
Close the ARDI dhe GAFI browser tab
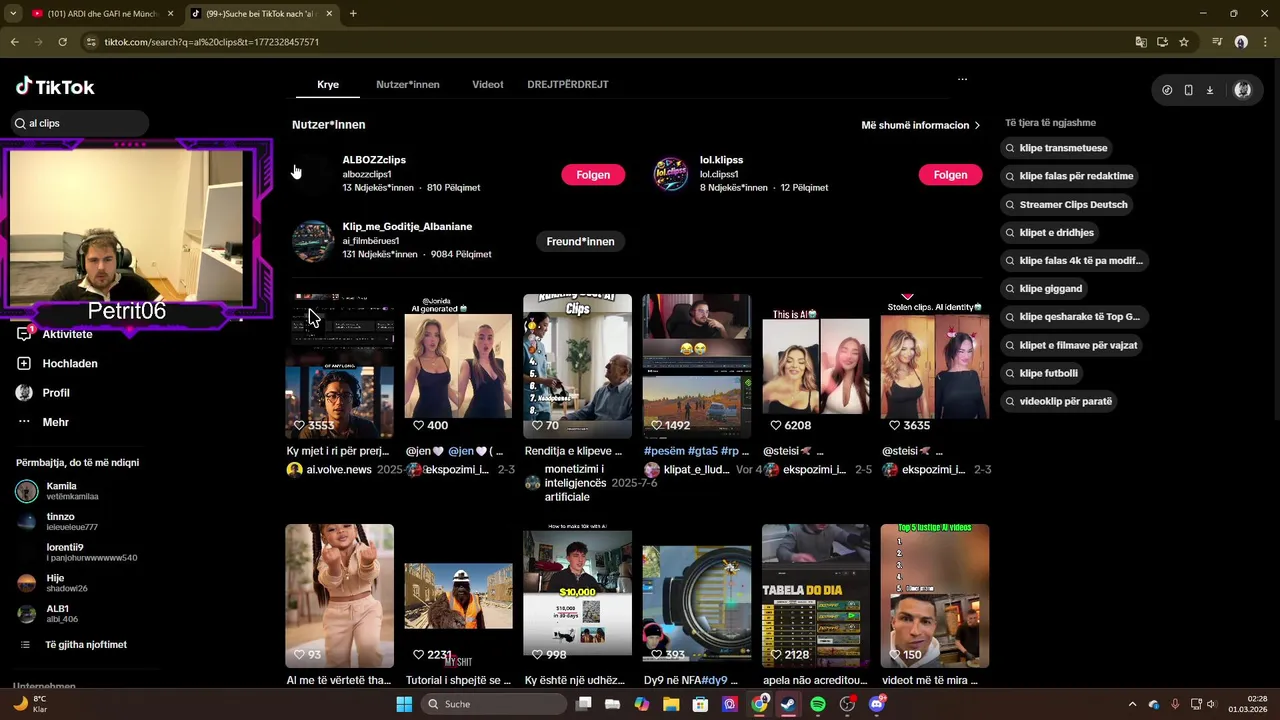pyautogui.click(x=170, y=13)
